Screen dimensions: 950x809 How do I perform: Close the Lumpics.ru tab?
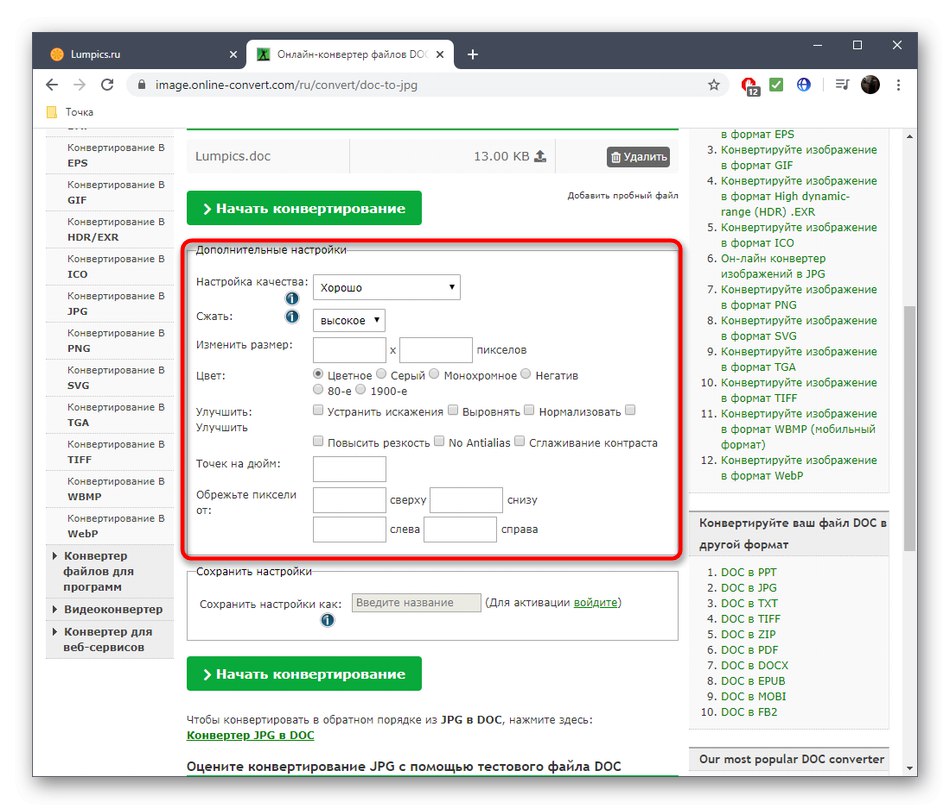click(x=233, y=55)
